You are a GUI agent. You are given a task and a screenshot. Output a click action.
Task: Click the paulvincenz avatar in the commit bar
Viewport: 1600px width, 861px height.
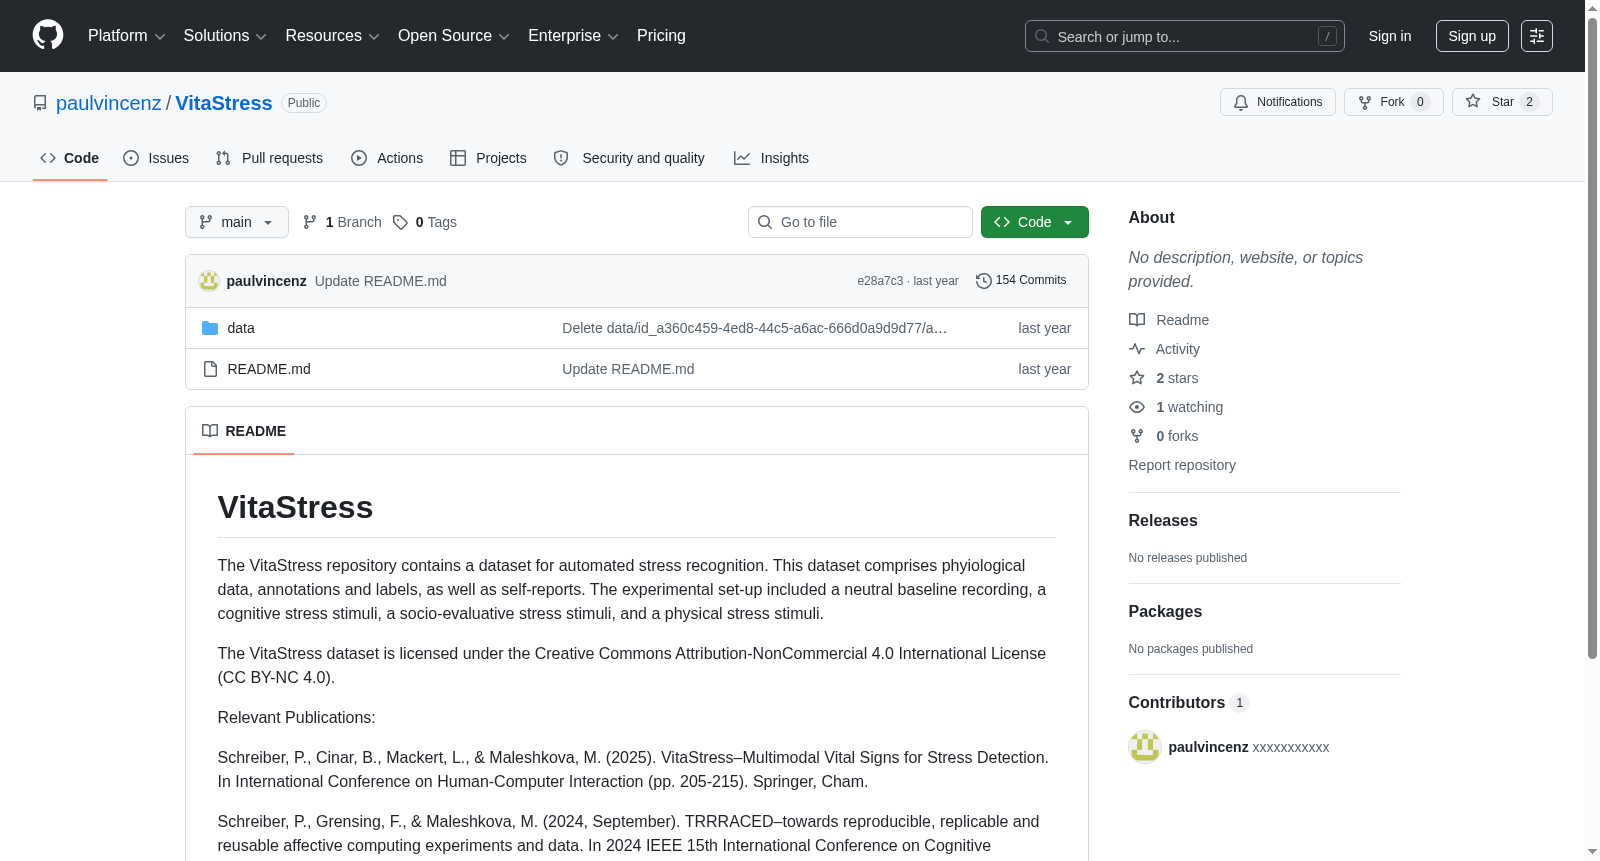tap(209, 281)
